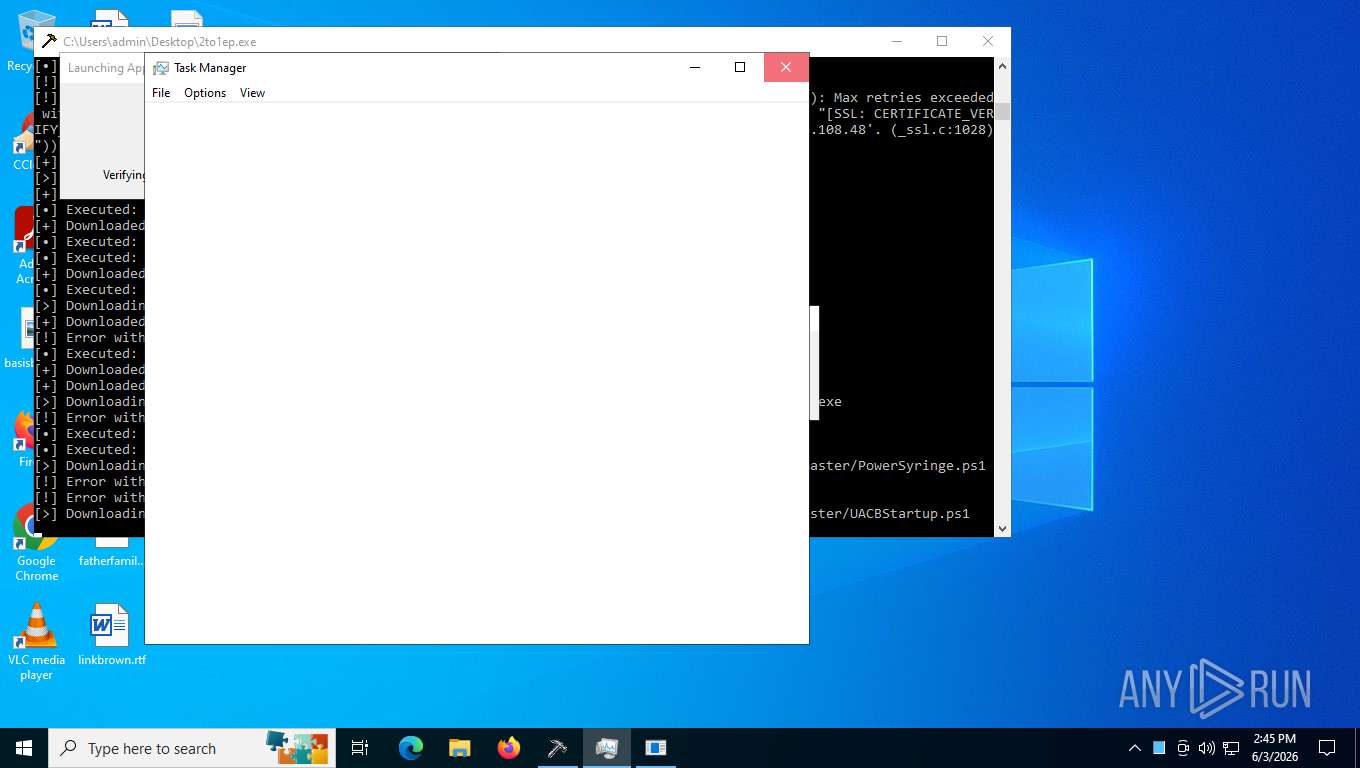
Task: Click the 'UACBStartup.ps1' text in console
Action: click(x=909, y=513)
